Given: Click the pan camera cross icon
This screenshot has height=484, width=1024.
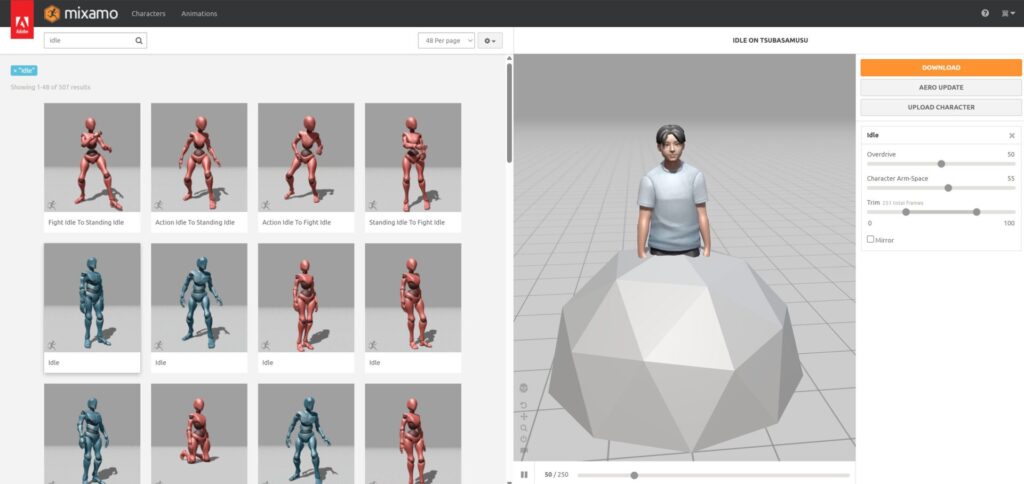Looking at the screenshot, I should 524,416.
